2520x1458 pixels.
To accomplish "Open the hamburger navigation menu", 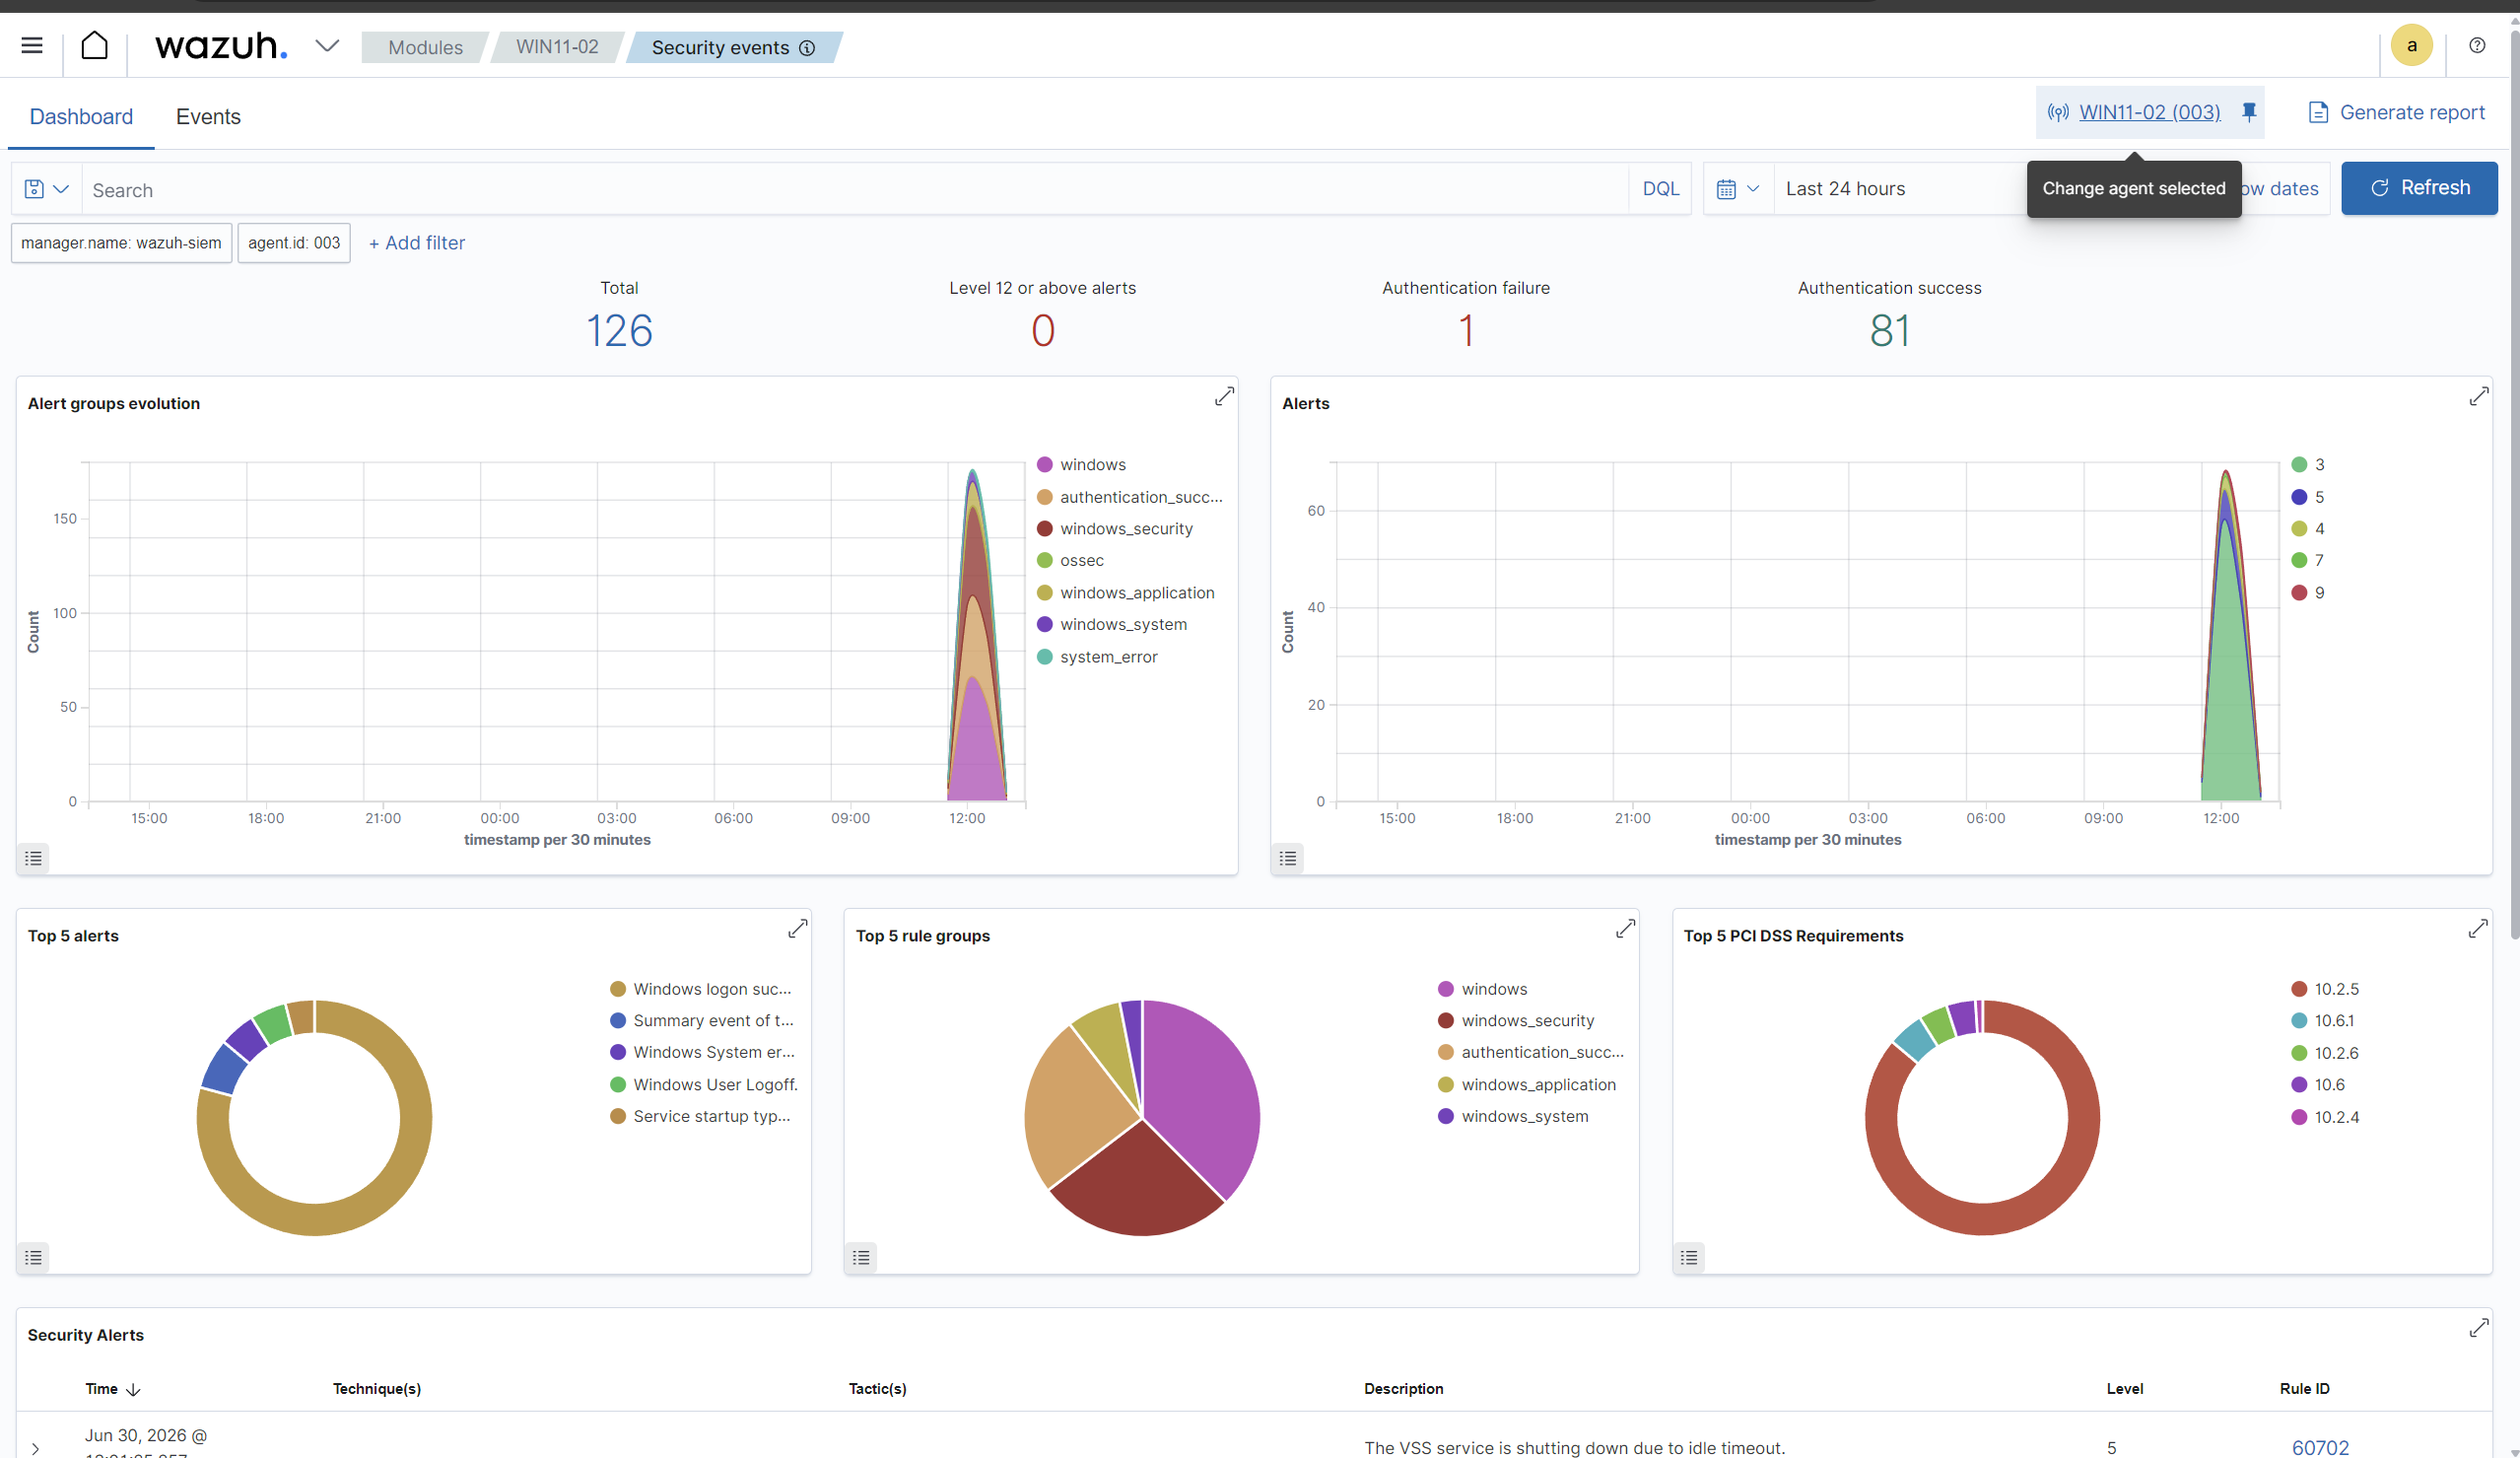I will click(x=32, y=46).
